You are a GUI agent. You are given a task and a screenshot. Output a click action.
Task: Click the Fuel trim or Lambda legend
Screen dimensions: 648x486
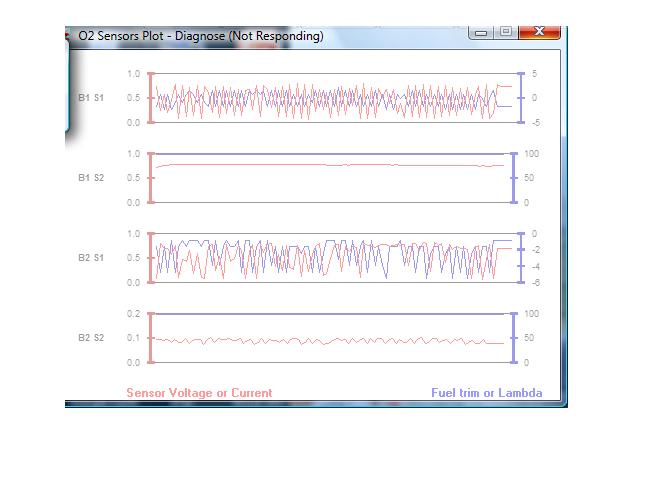(487, 393)
